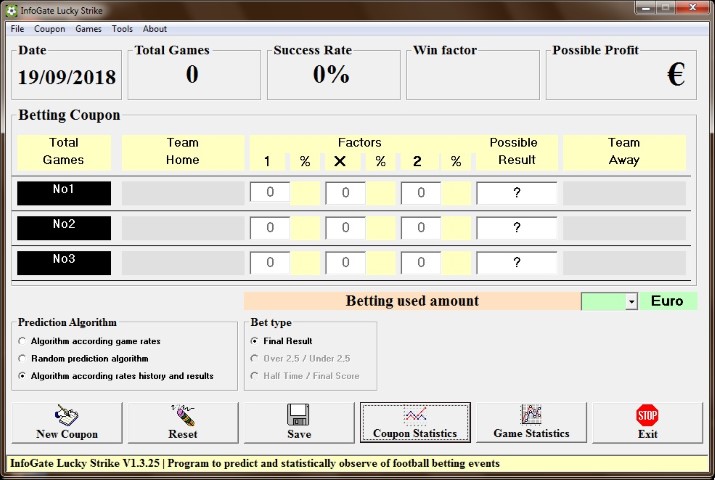Click the InfoGate app icon in title bar
715x480 pixels.
[12, 9]
